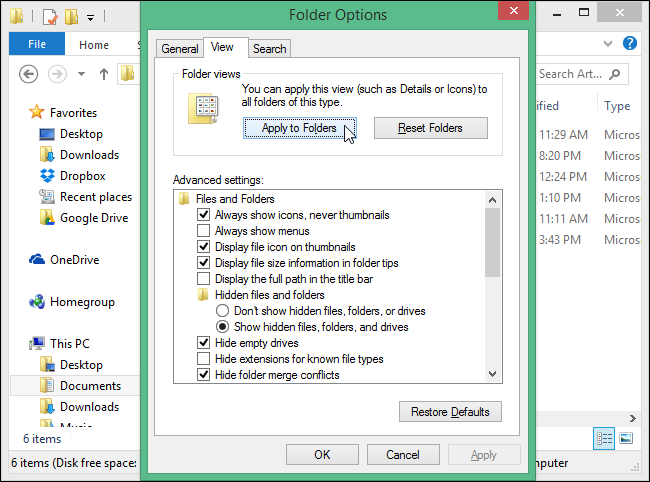Check Hide extensions for known file types
Viewport: 650px width, 482px height.
pyautogui.click(x=203, y=358)
